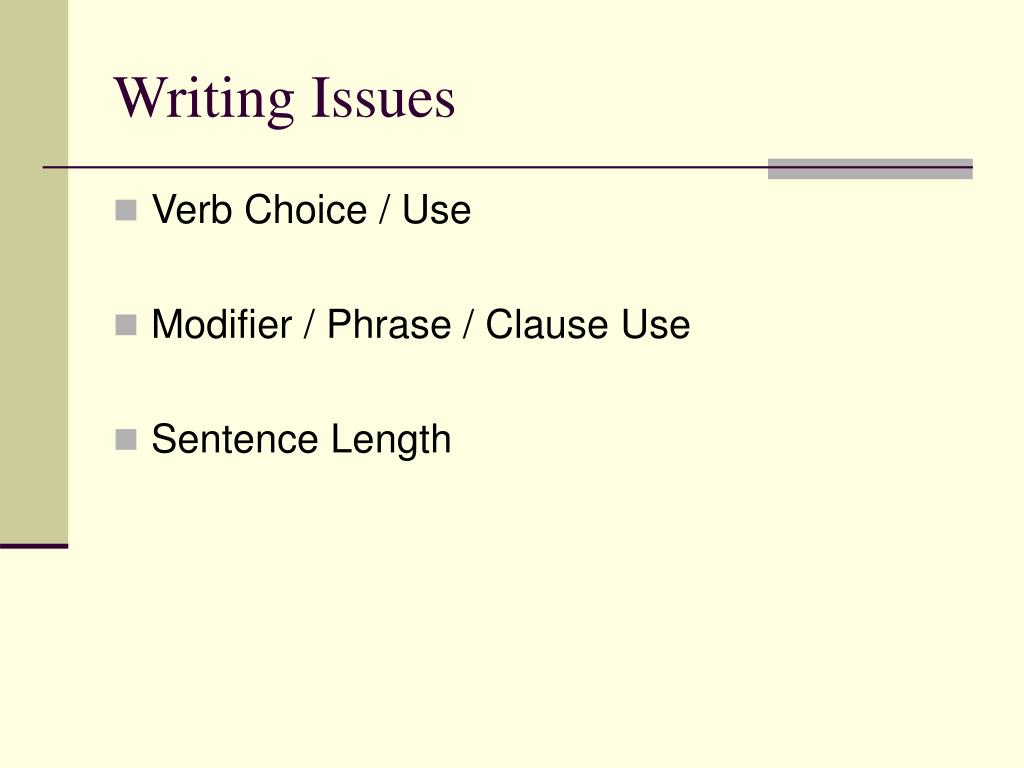The height and width of the screenshot is (768, 1024).
Task: Select the Verb Choice / Use line
Action: 311,210
